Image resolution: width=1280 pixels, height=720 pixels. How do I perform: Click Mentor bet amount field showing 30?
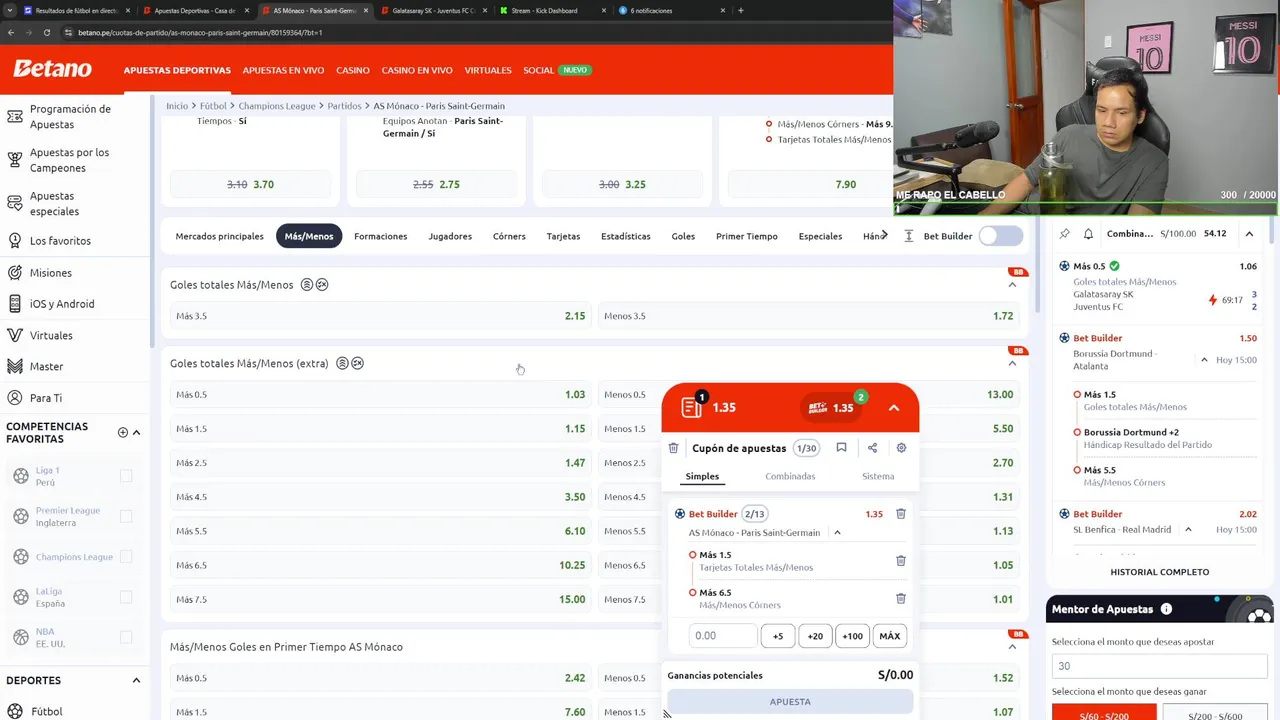(1159, 666)
